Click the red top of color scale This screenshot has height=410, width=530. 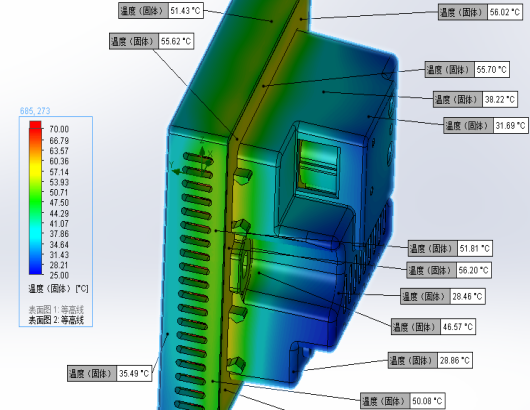click(35, 124)
